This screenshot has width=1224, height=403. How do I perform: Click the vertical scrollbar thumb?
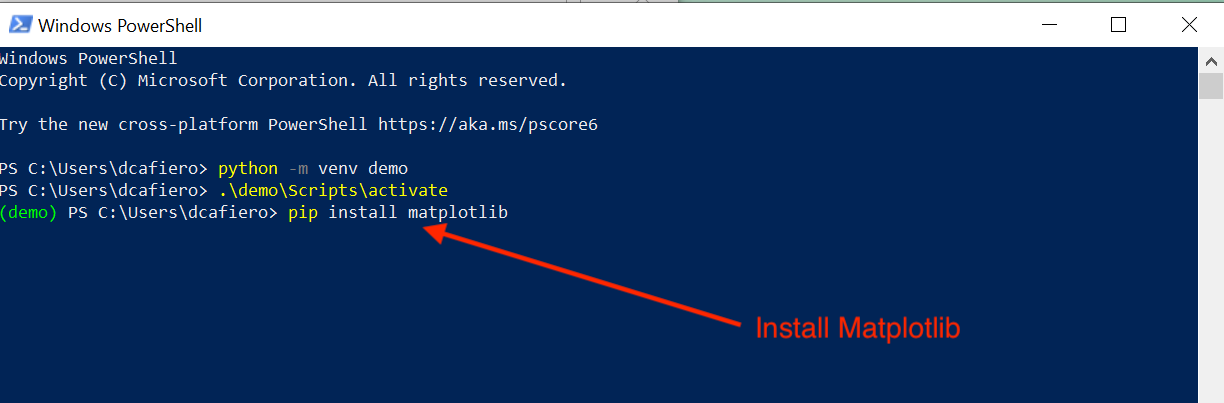click(1211, 87)
